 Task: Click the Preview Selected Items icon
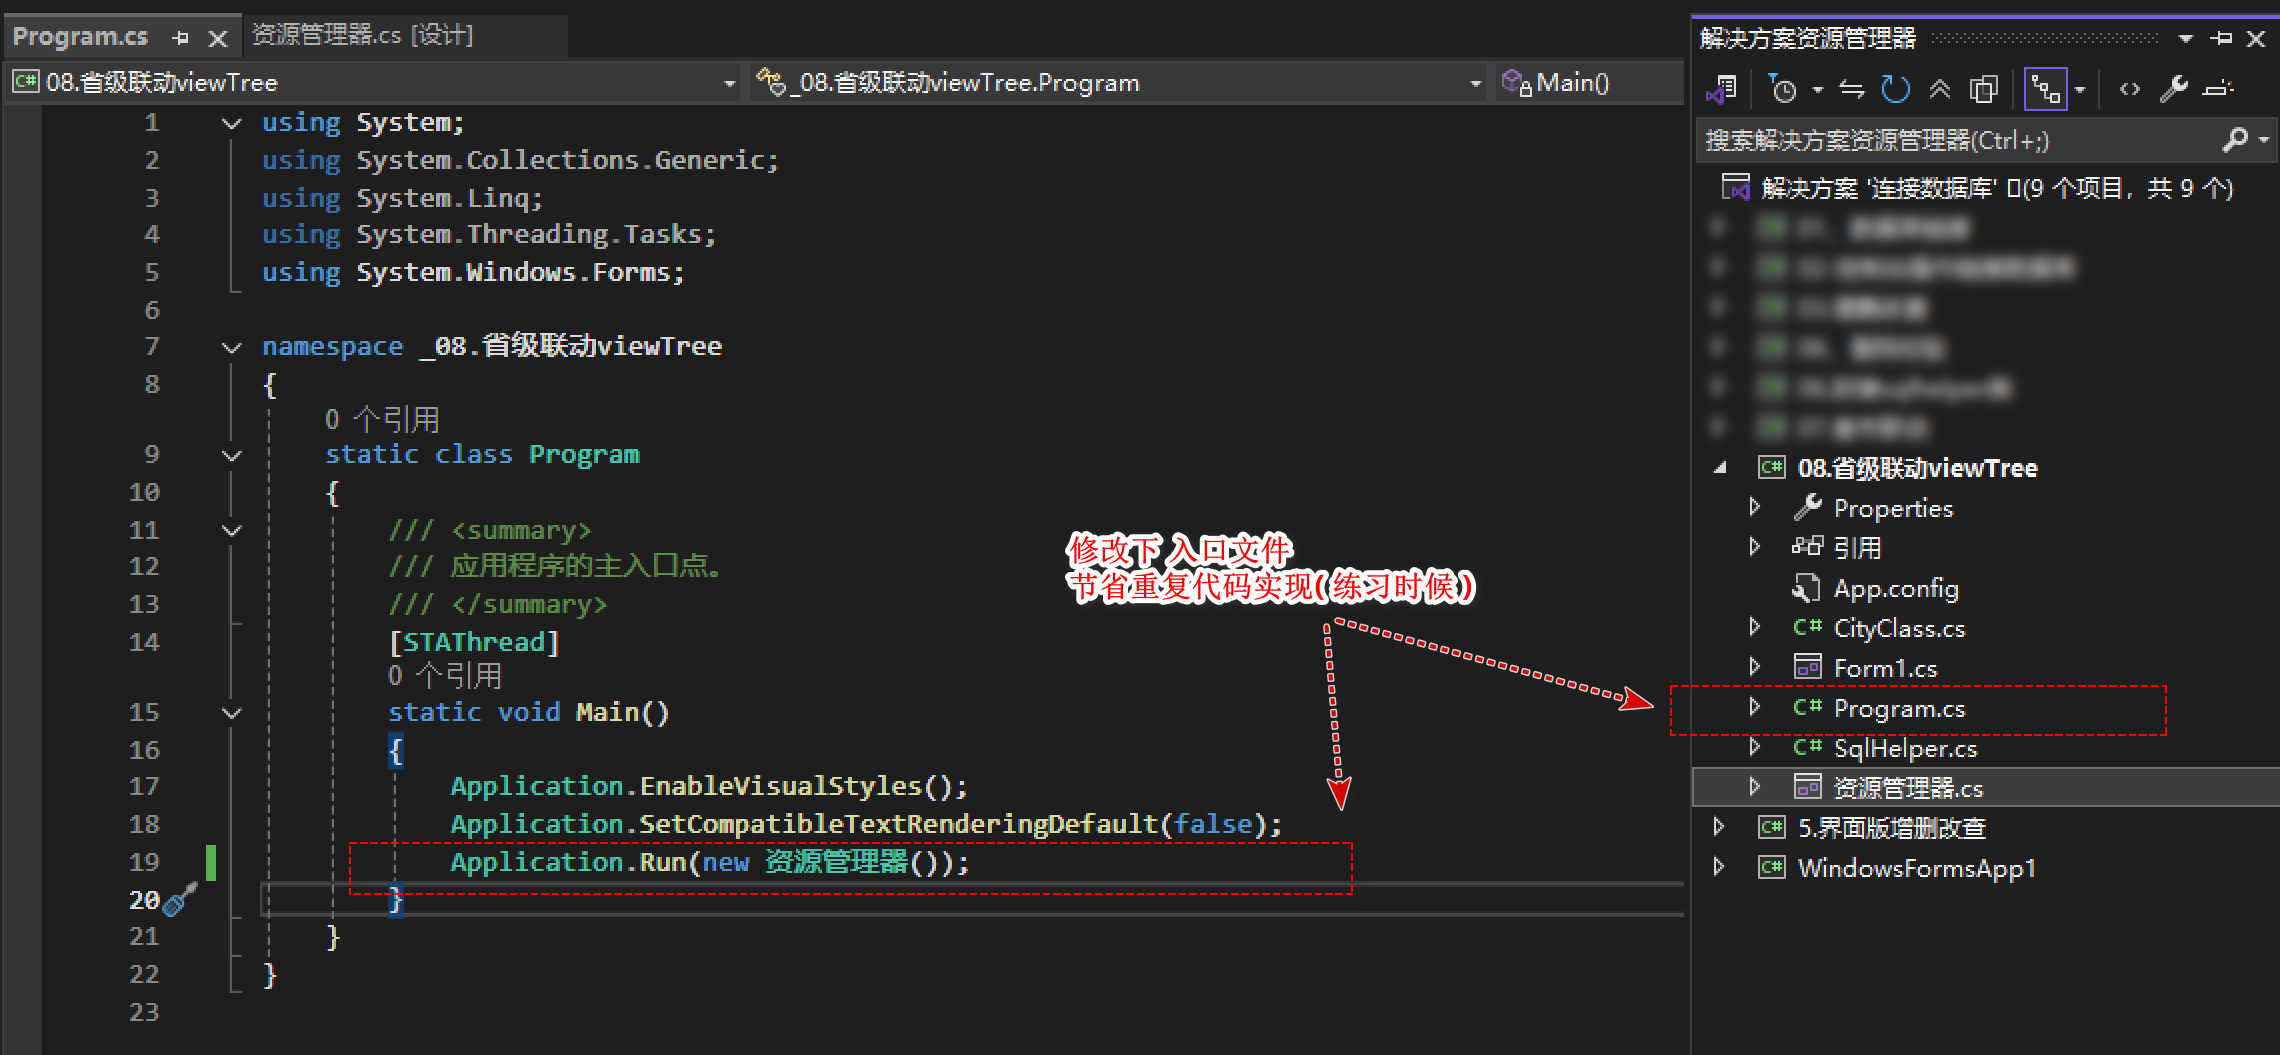point(2219,90)
